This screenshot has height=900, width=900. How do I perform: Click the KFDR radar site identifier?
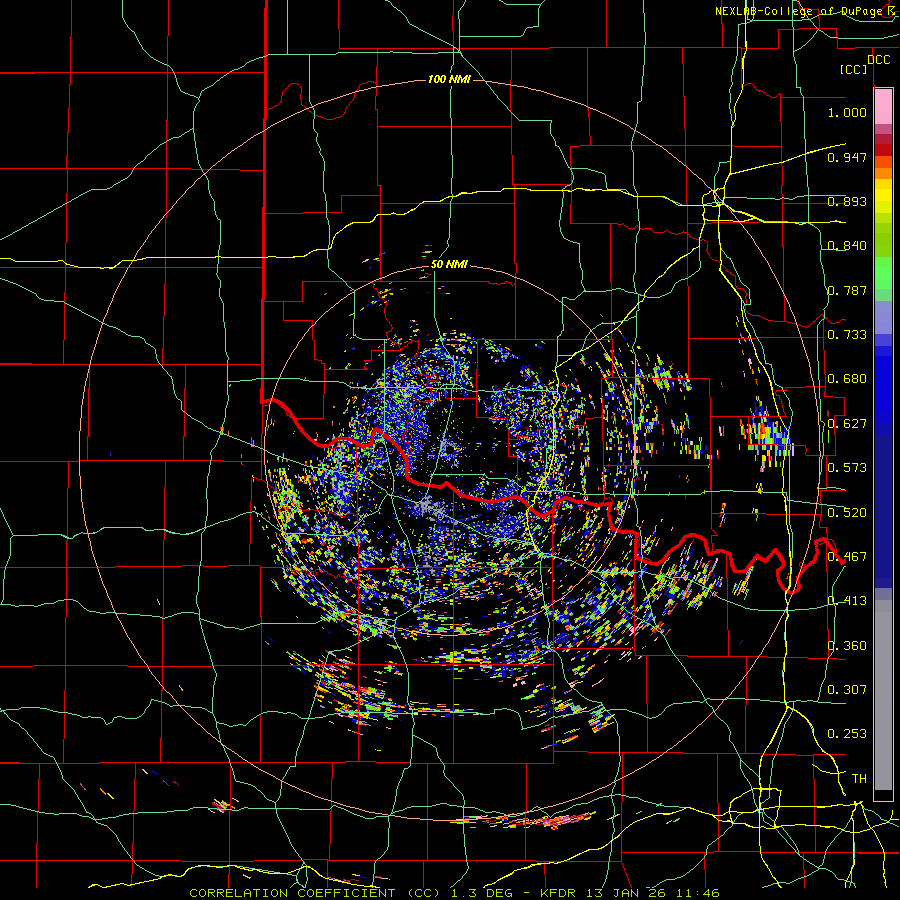tap(560, 893)
